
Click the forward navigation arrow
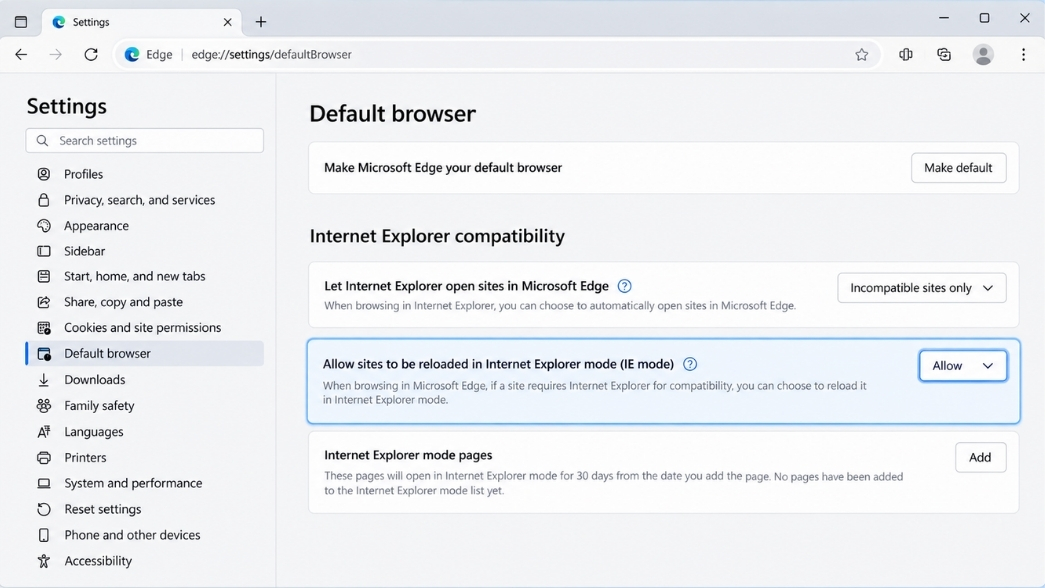56,55
